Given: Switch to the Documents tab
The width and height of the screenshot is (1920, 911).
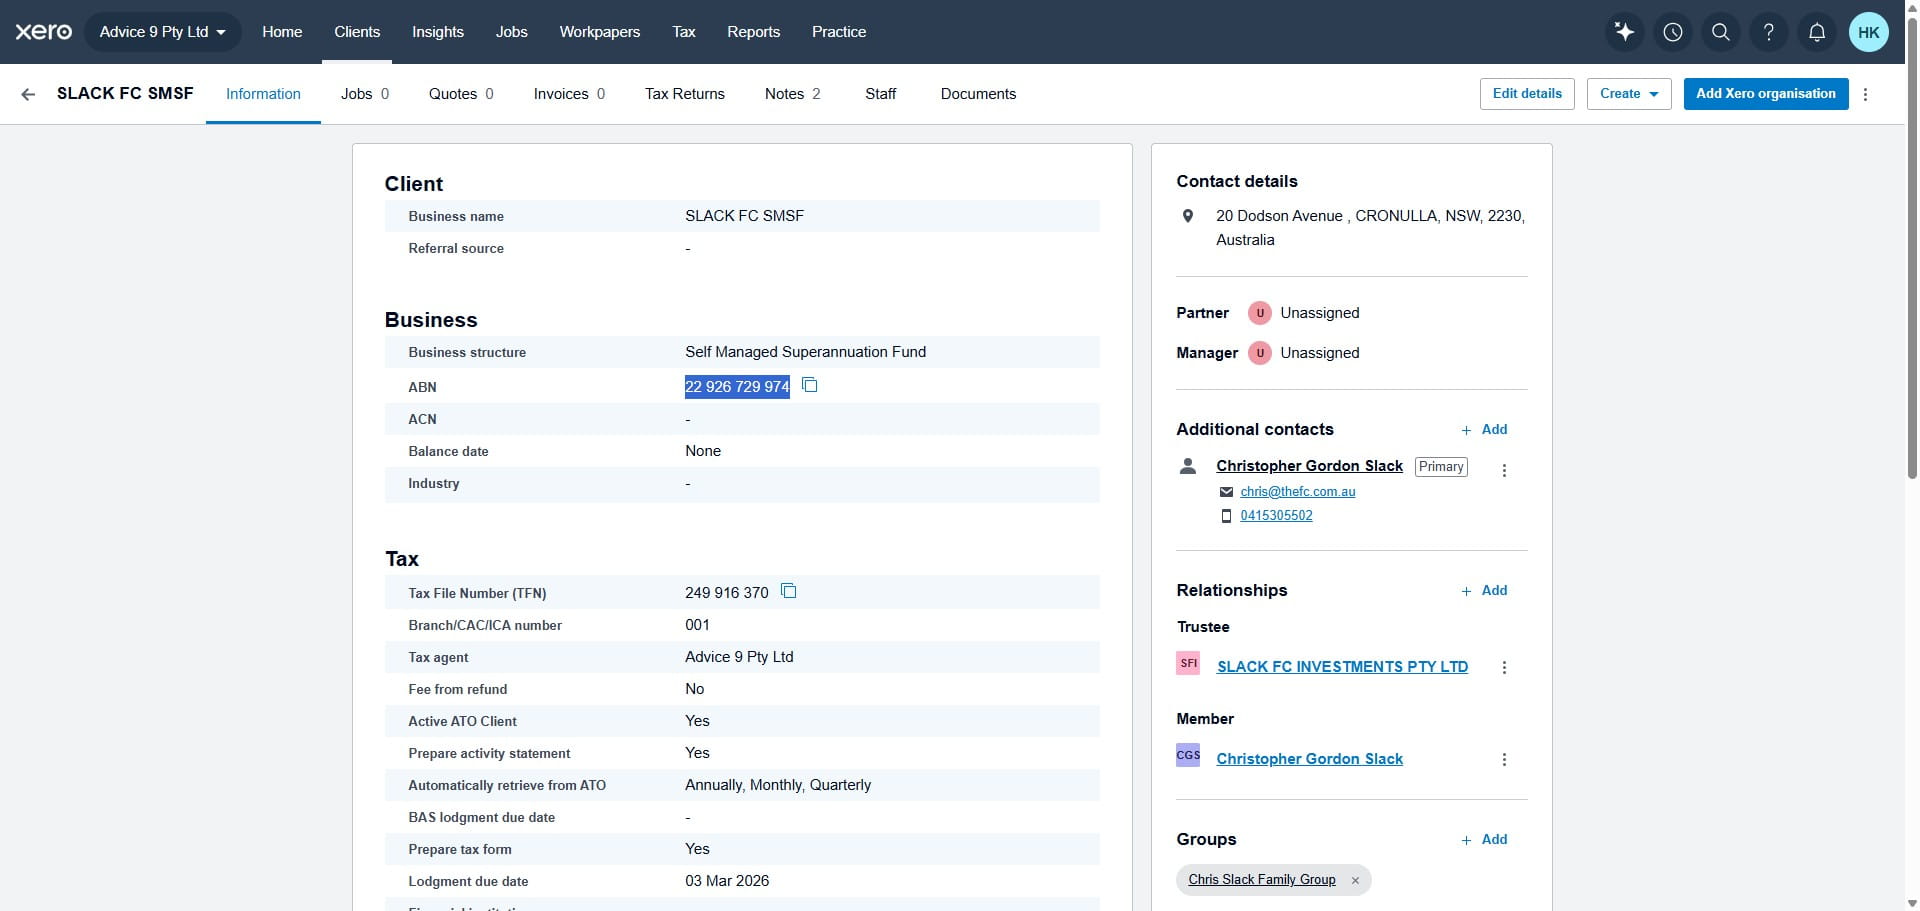Looking at the screenshot, I should click(978, 94).
